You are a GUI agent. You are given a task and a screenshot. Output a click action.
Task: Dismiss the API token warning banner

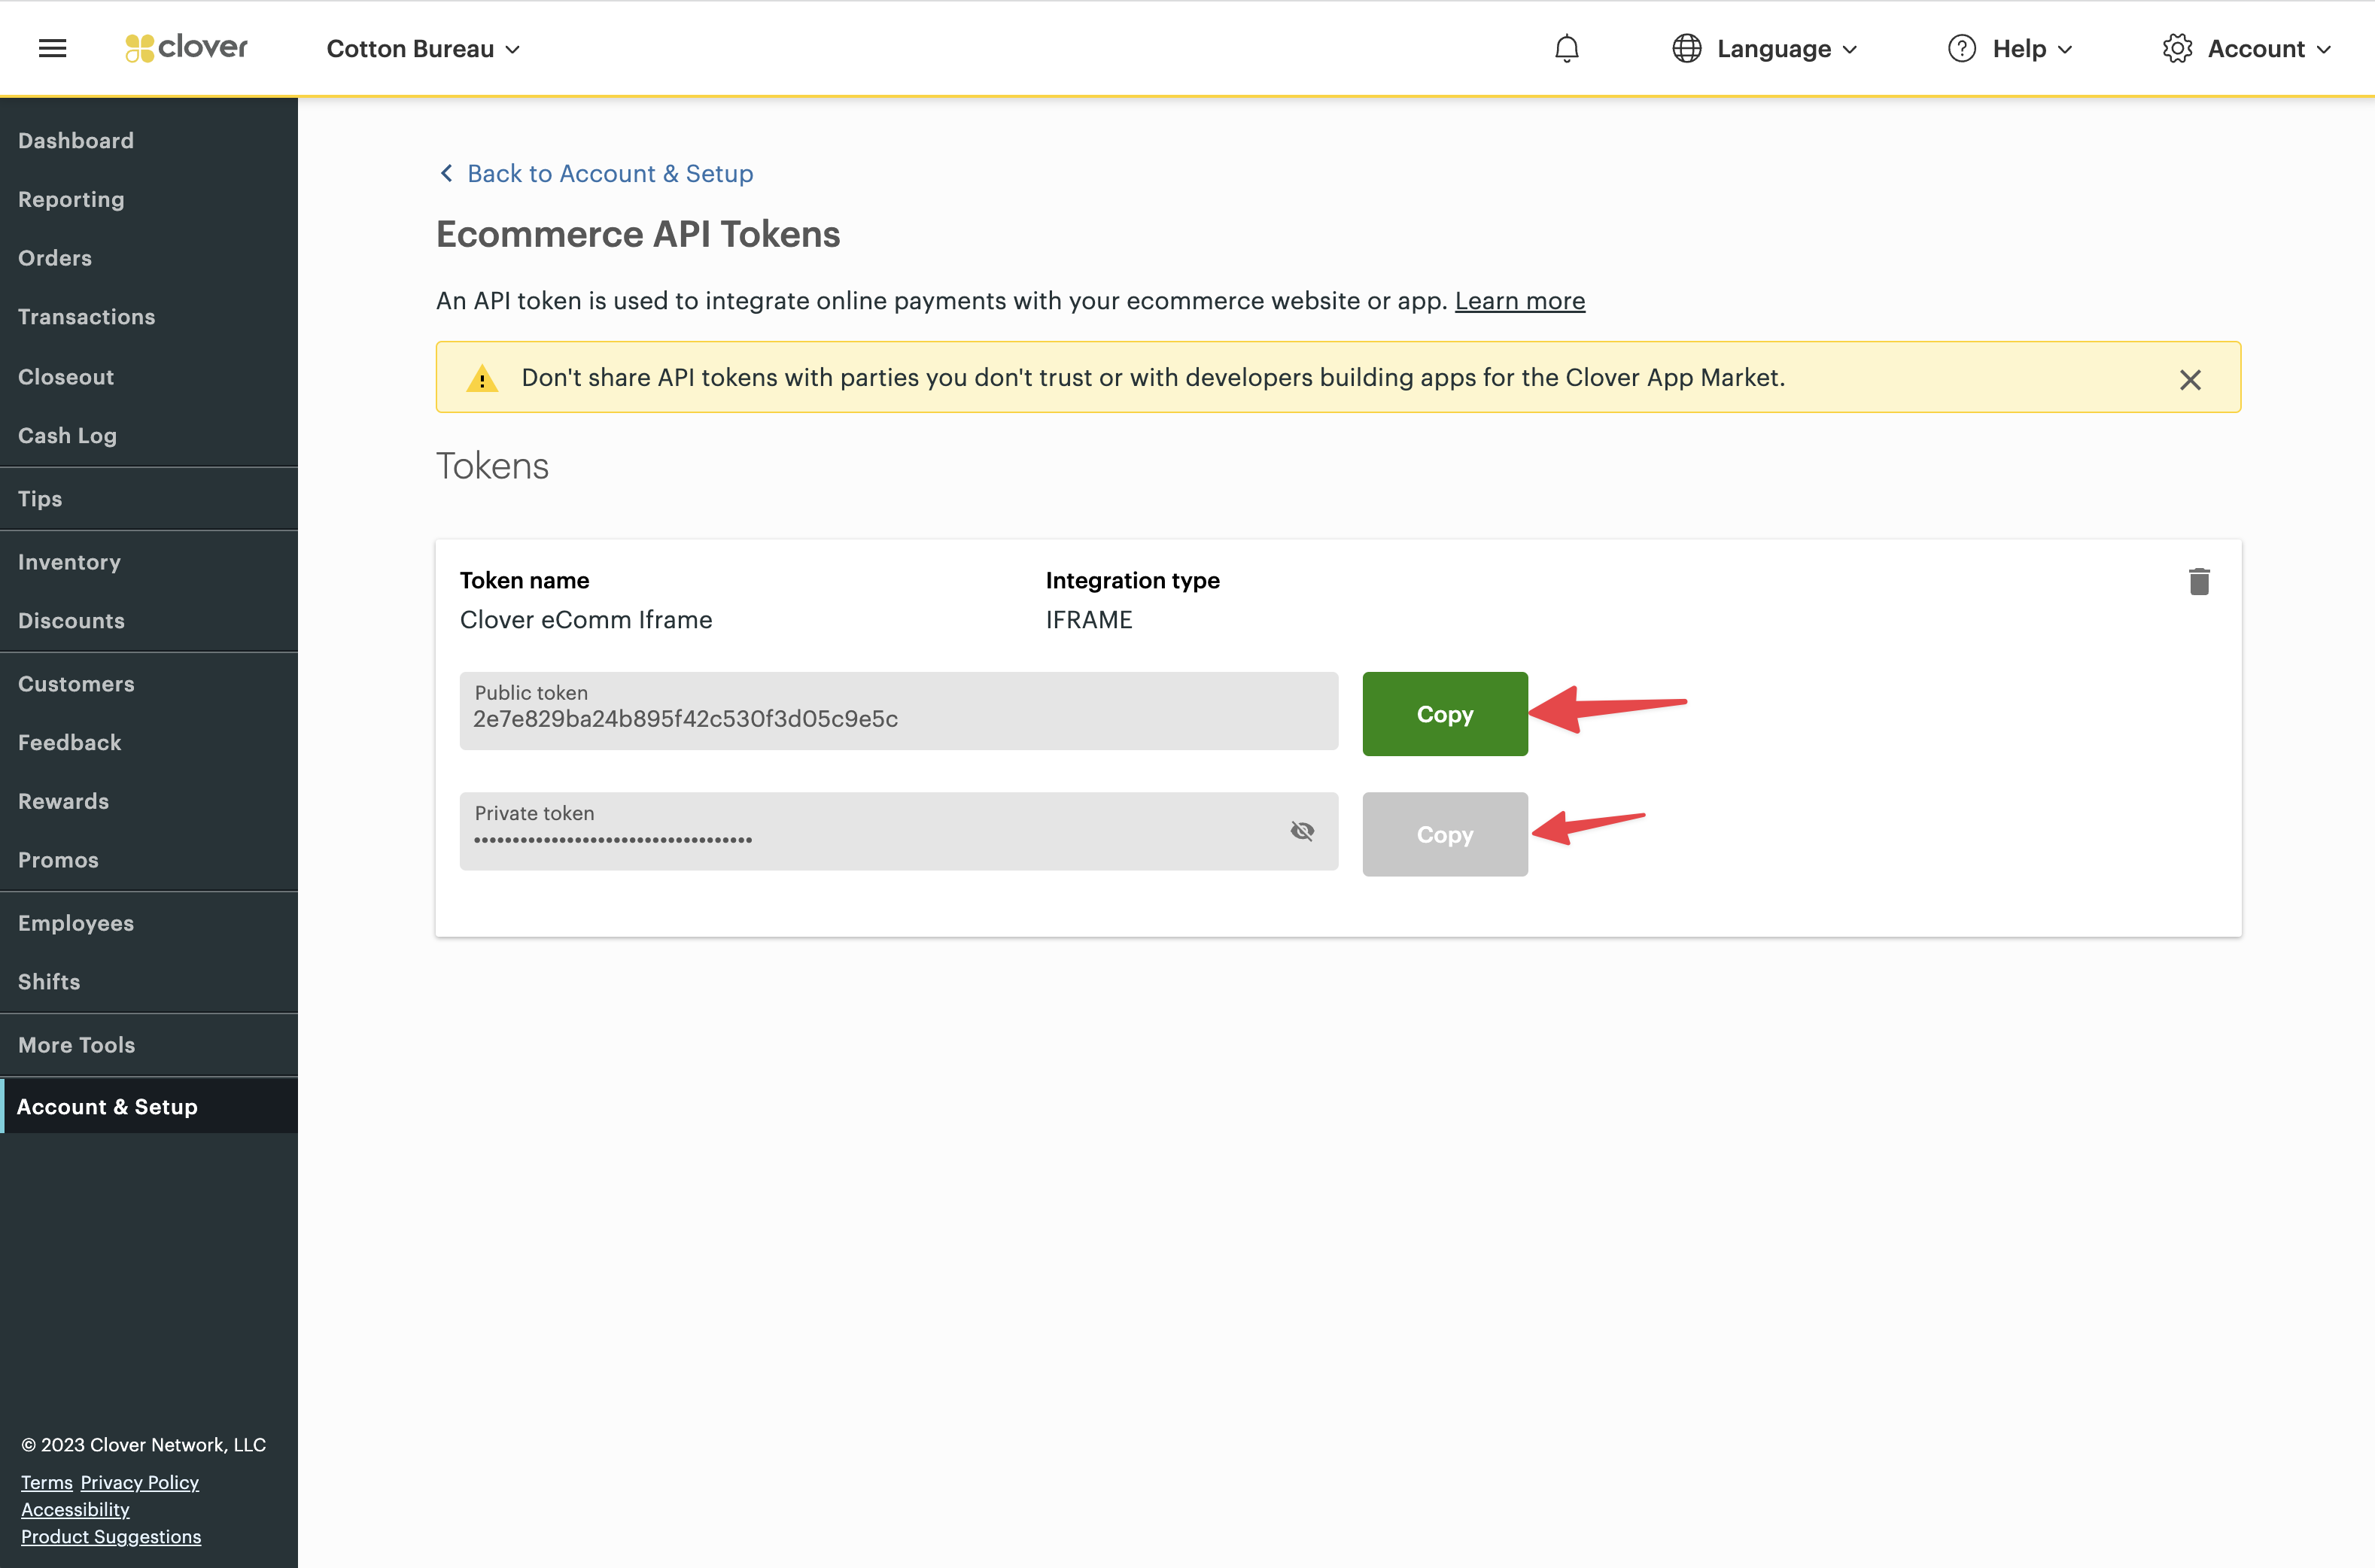coord(2190,378)
